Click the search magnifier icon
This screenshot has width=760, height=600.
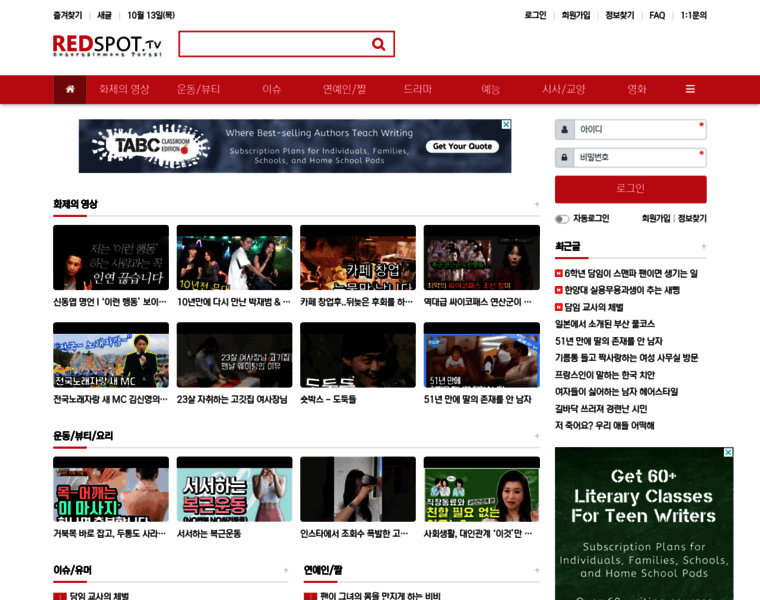(379, 44)
